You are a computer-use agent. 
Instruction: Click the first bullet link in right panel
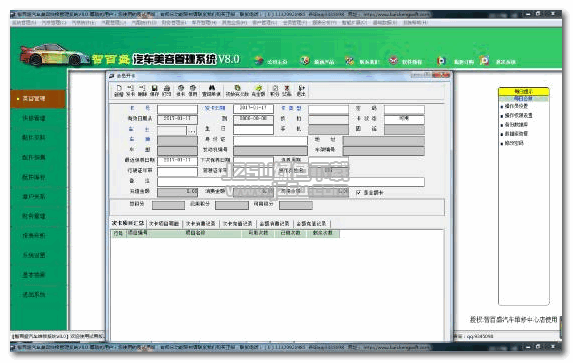[516, 106]
